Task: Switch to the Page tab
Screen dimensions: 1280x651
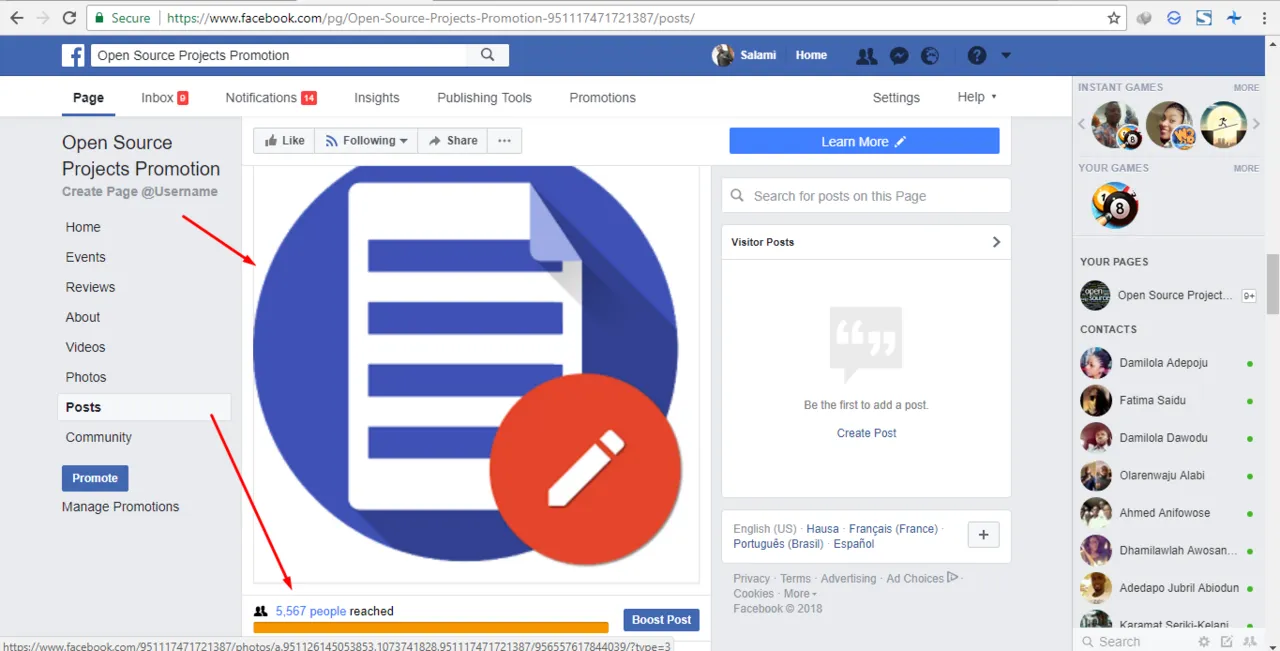Action: (x=88, y=98)
